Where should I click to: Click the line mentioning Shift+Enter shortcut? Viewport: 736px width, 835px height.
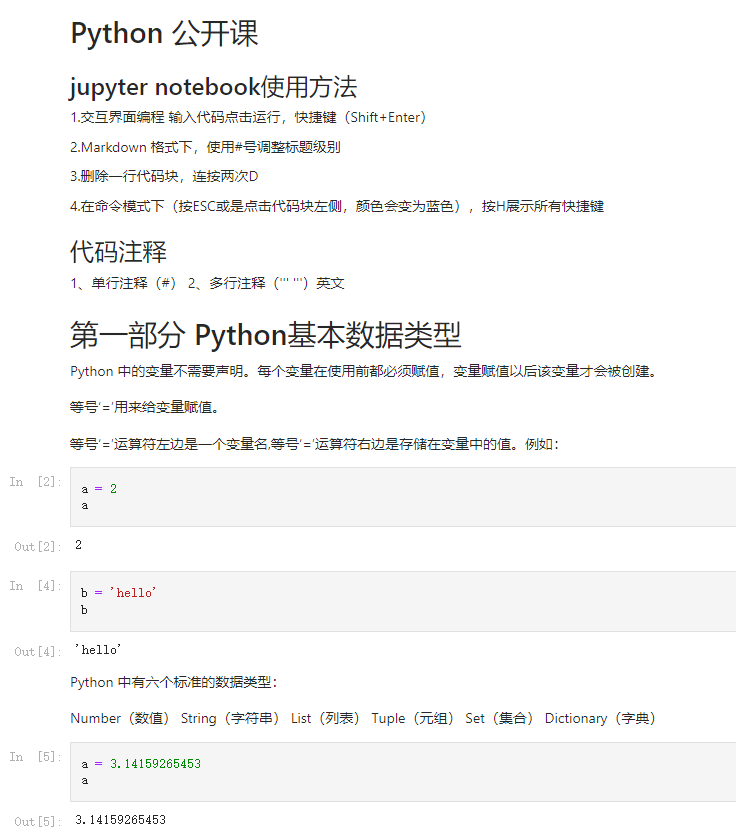tap(248, 117)
